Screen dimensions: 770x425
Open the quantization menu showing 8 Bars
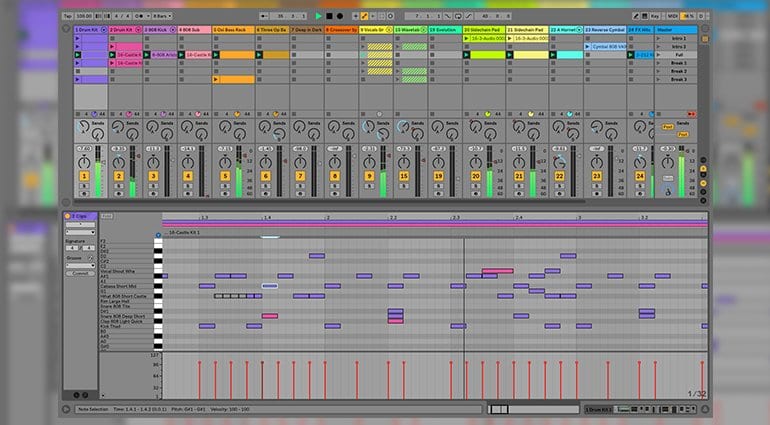click(162, 16)
